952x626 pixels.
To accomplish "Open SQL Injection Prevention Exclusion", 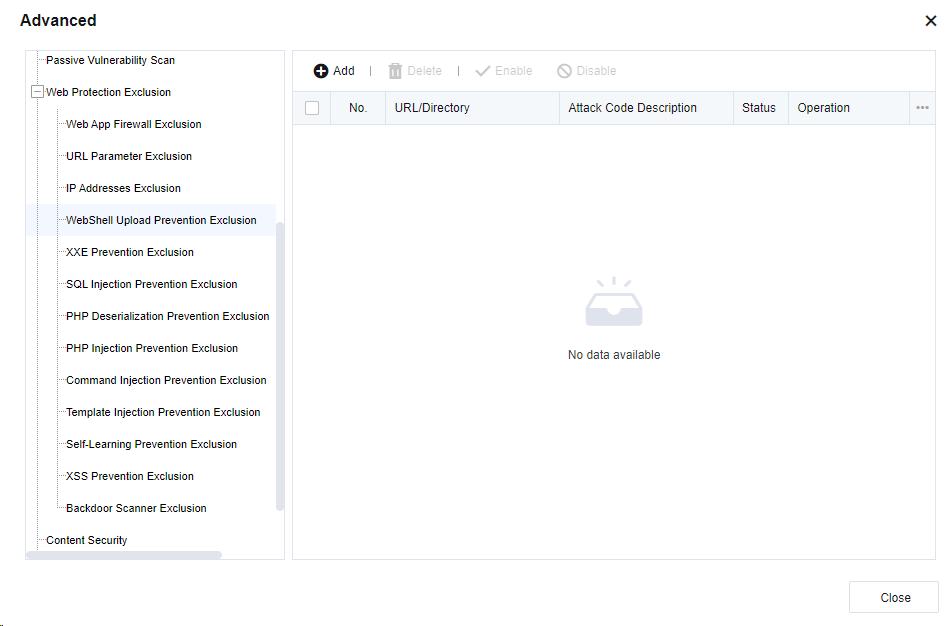I will coord(151,284).
